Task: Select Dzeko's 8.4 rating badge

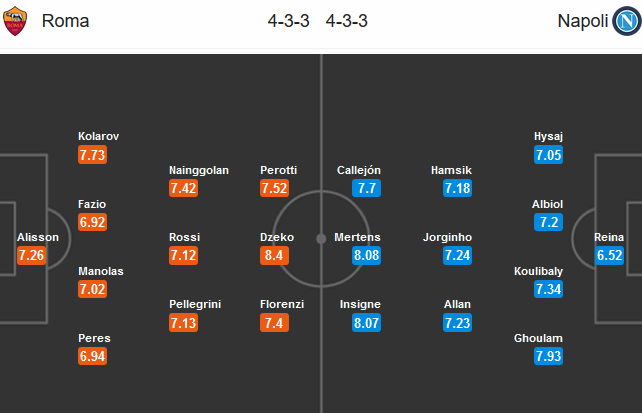Action: point(274,255)
